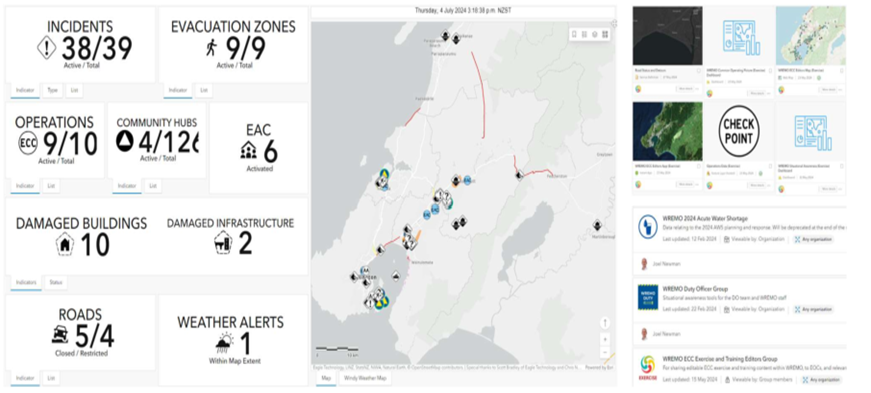Open the ellipsis menu on Road Status and Detours card

[x=698, y=89]
